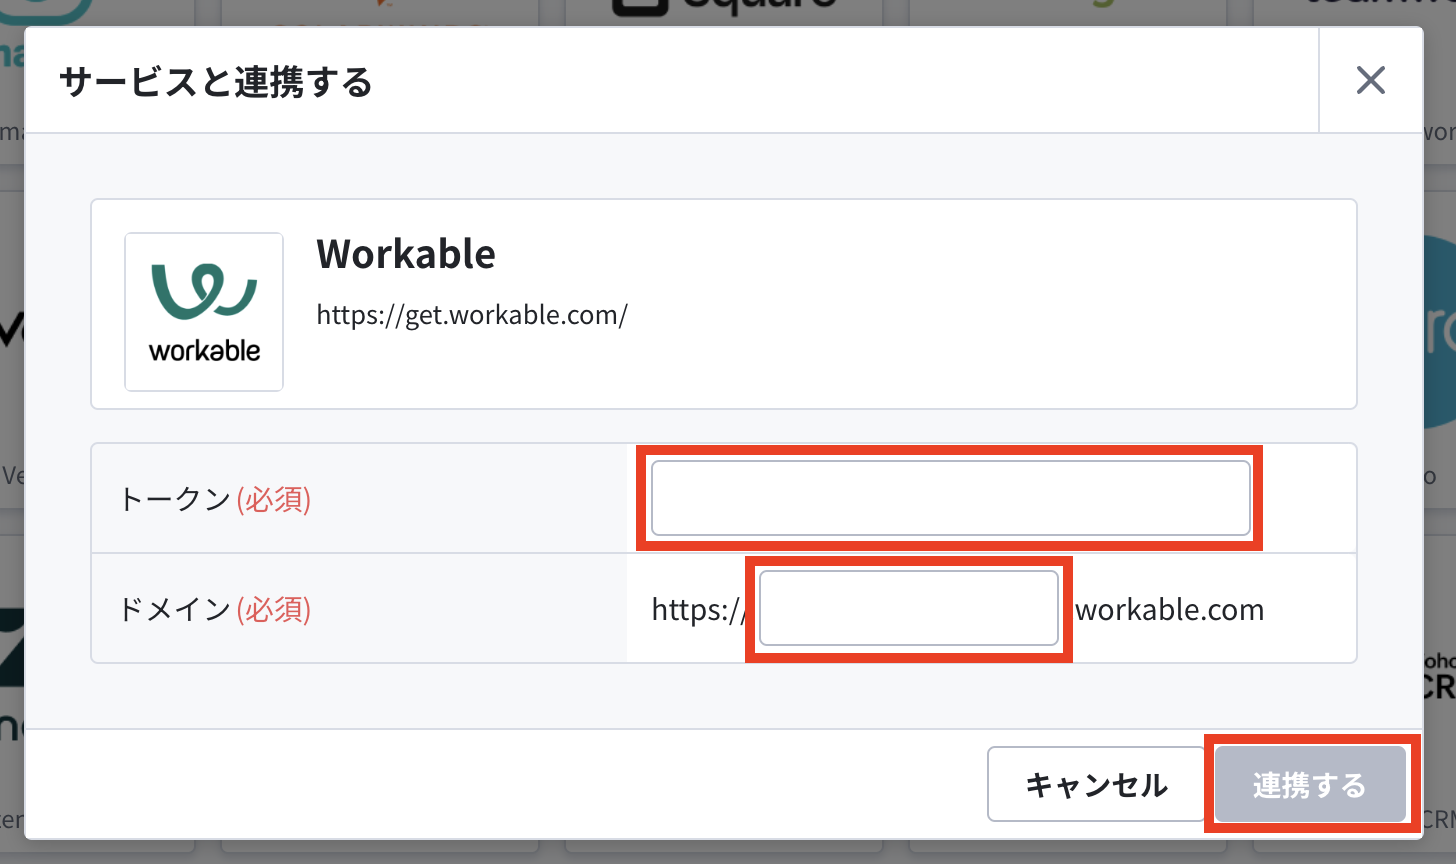Click the サービスと連携する dialog title
Viewport: 1456px width, 864px height.
click(216, 82)
